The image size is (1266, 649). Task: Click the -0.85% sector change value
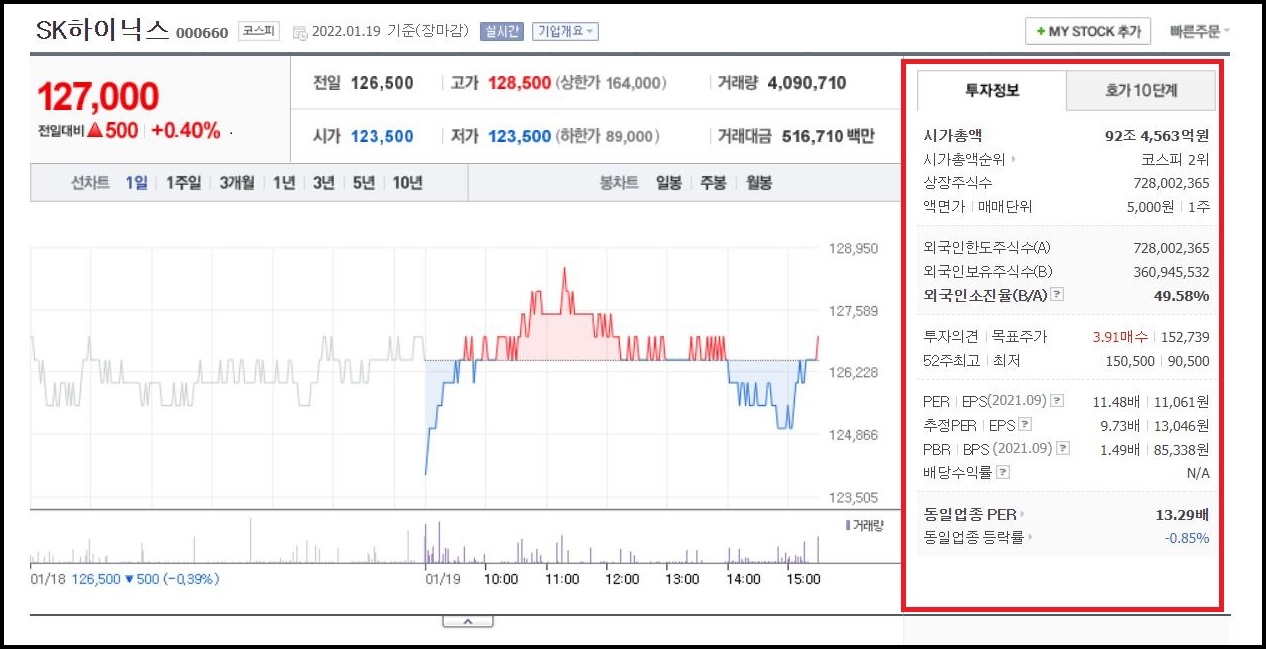pos(1186,538)
